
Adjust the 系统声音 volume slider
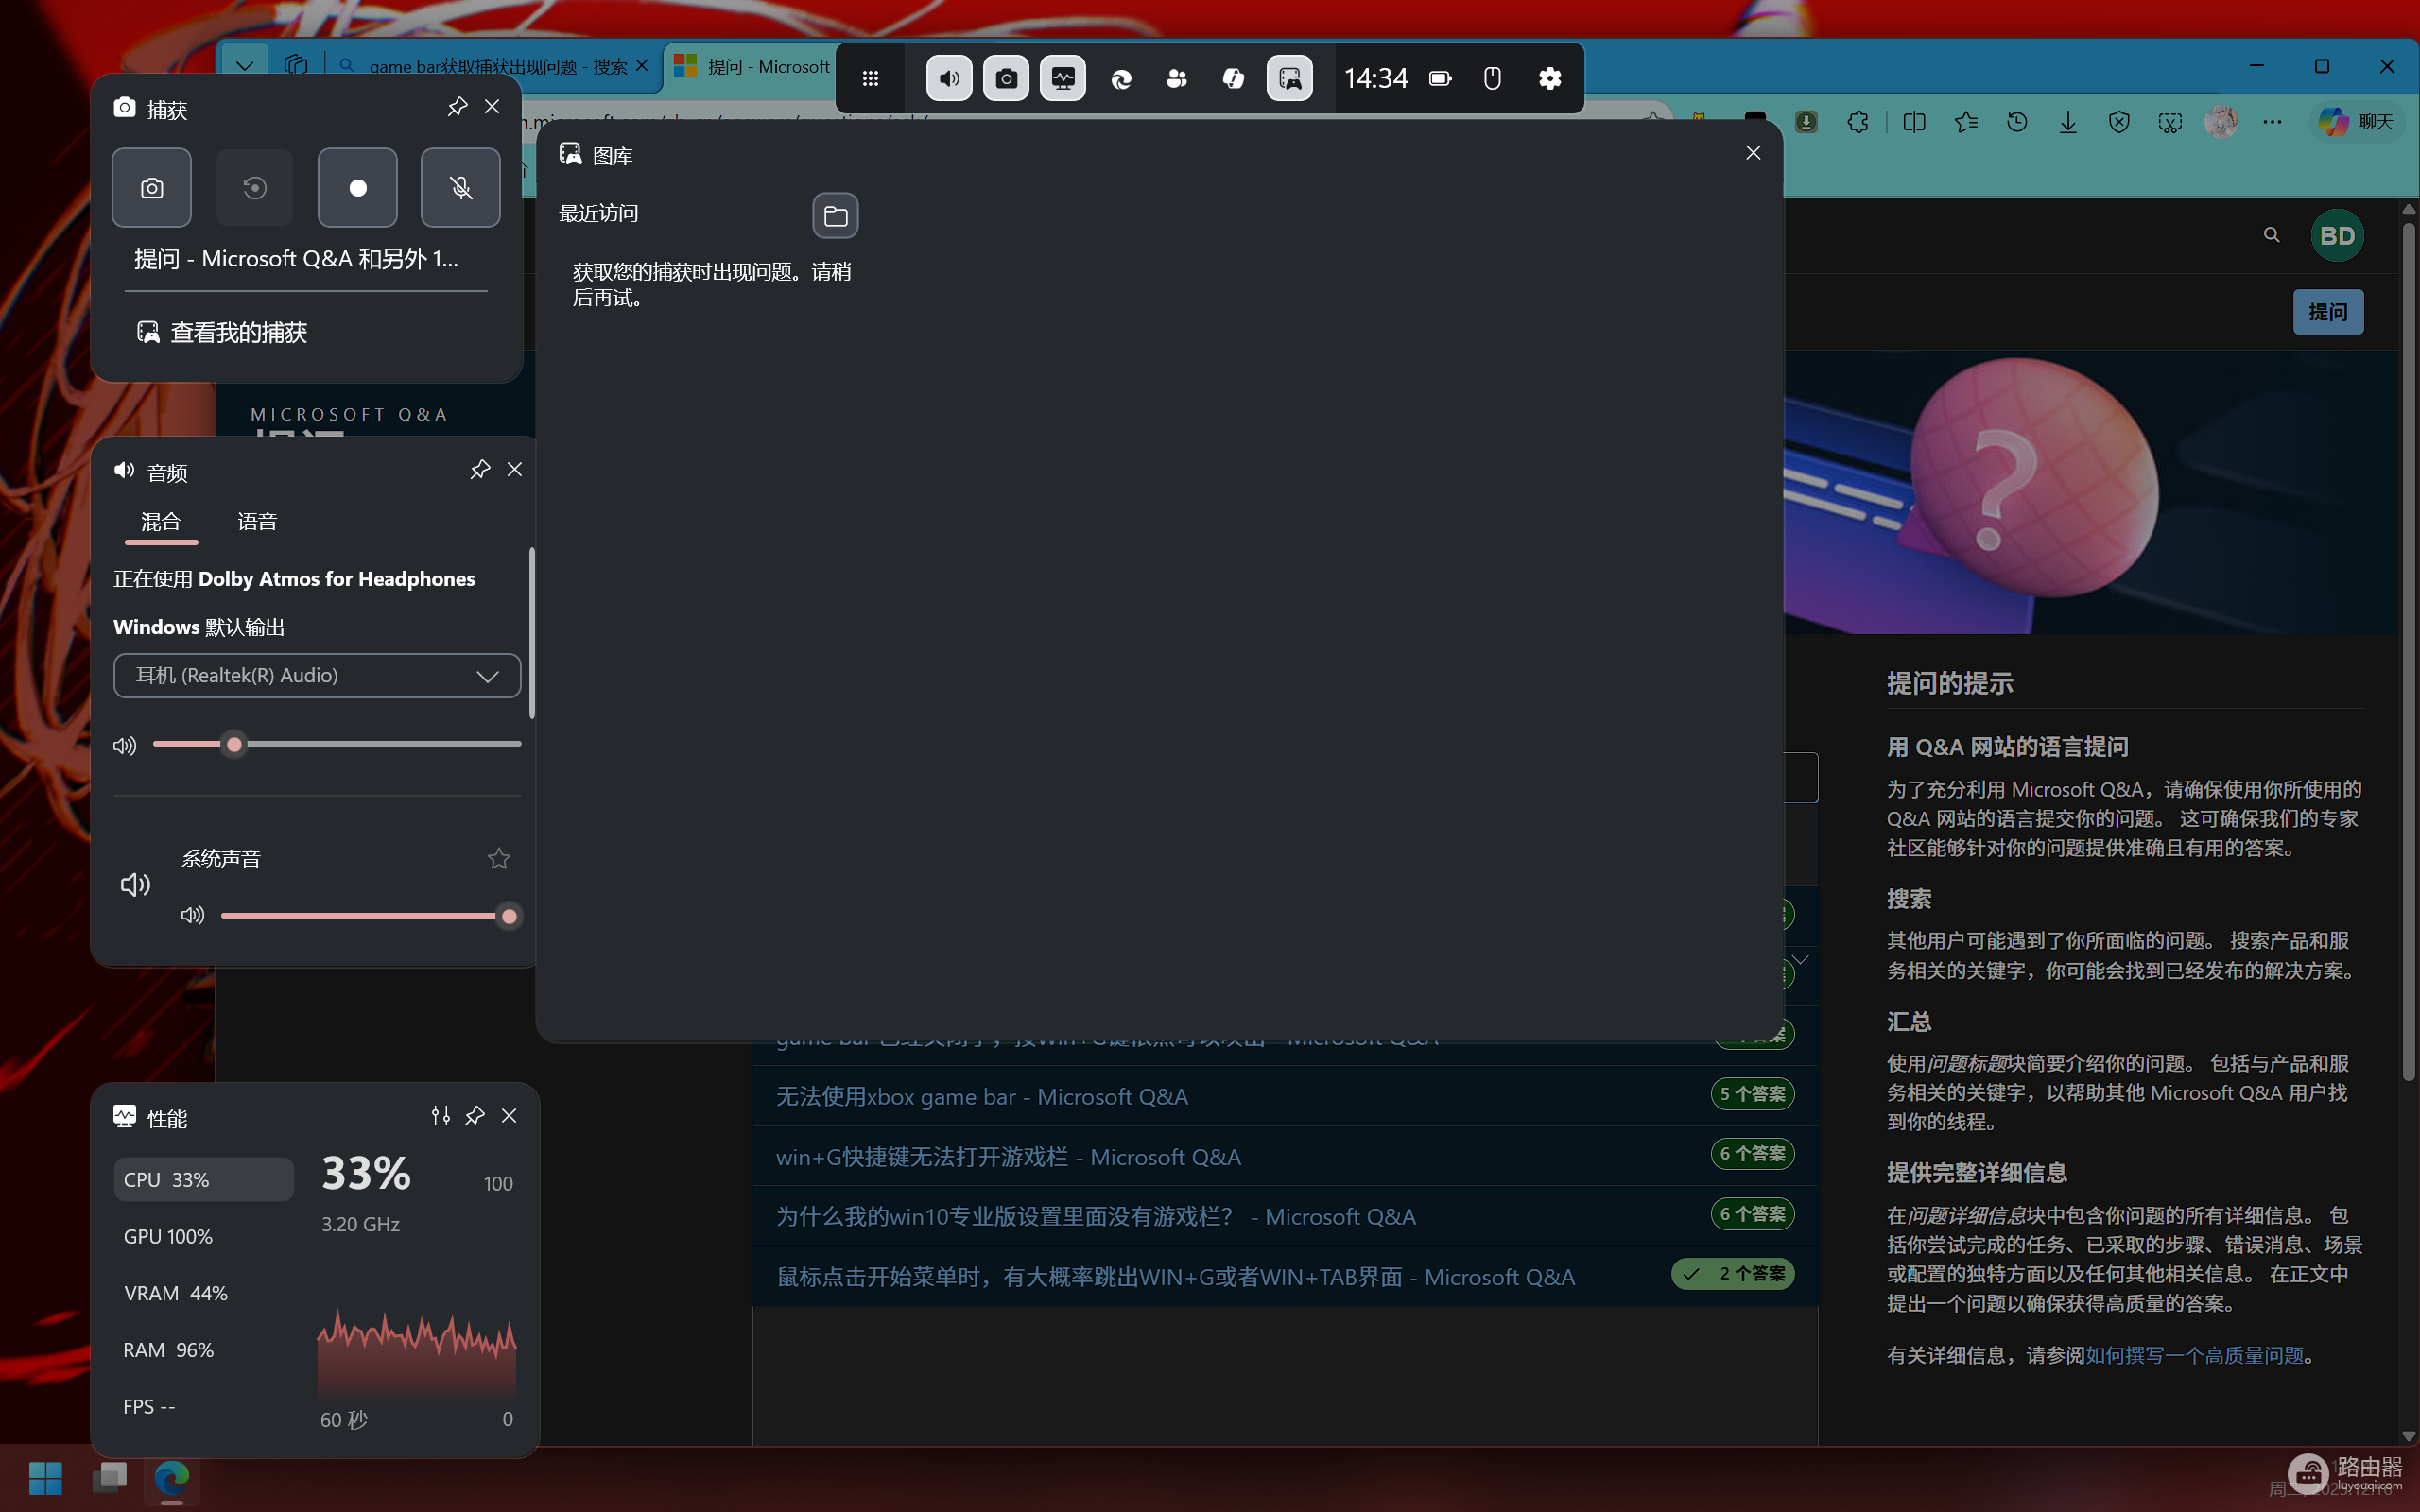click(369, 916)
